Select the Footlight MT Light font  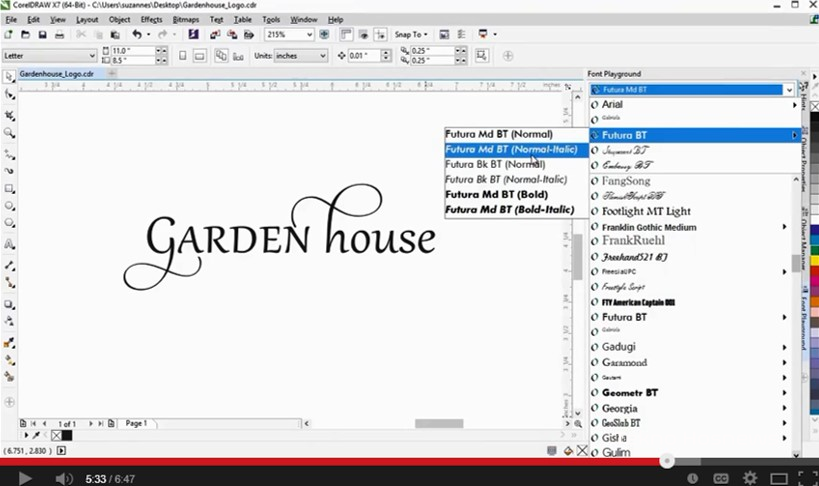tap(646, 211)
